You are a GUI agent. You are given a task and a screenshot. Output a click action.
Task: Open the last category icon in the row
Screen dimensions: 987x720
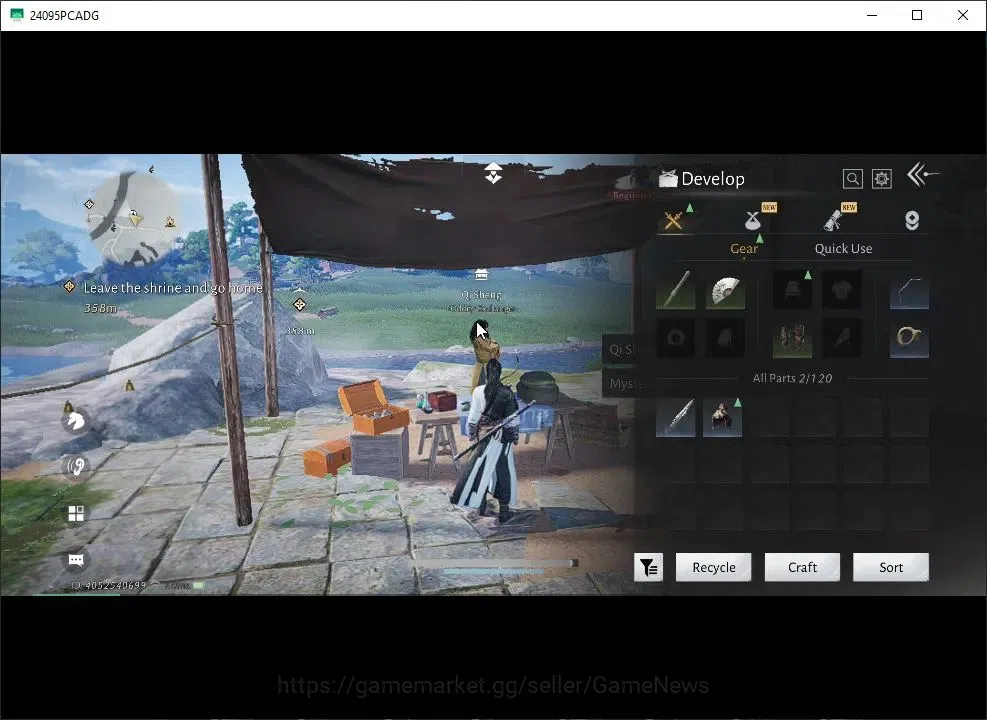pyautogui.click(x=911, y=220)
